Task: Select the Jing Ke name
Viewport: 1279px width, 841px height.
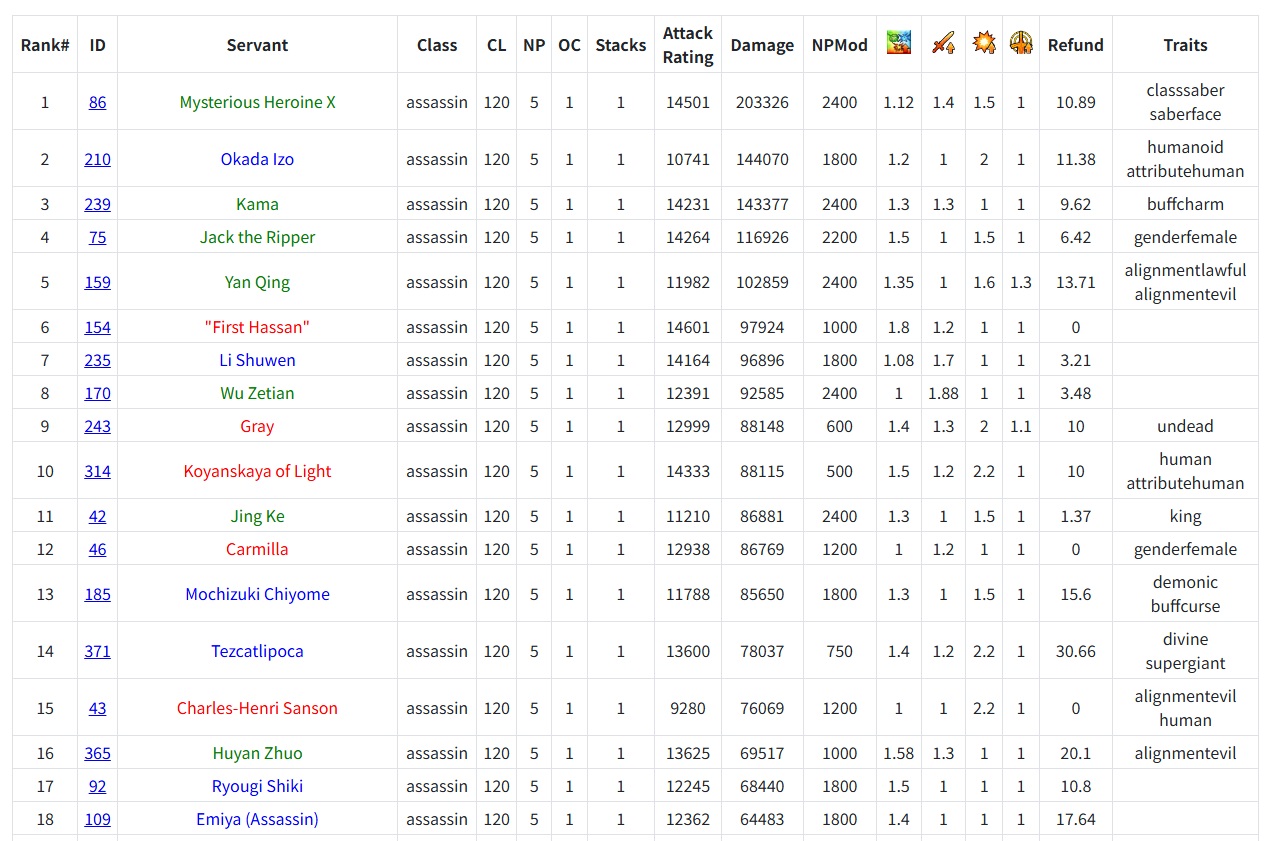Action: pyautogui.click(x=257, y=516)
